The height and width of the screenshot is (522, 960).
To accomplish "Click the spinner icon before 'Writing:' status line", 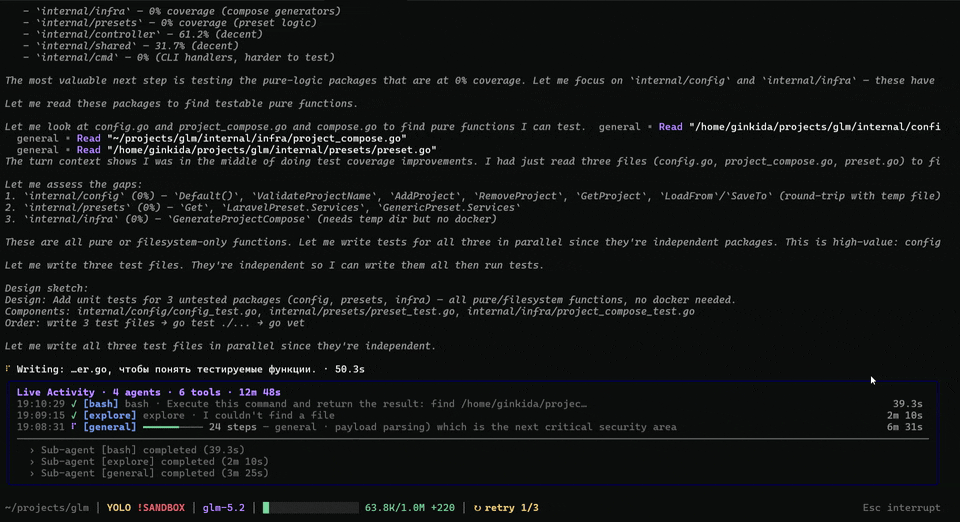I will (x=8, y=369).
